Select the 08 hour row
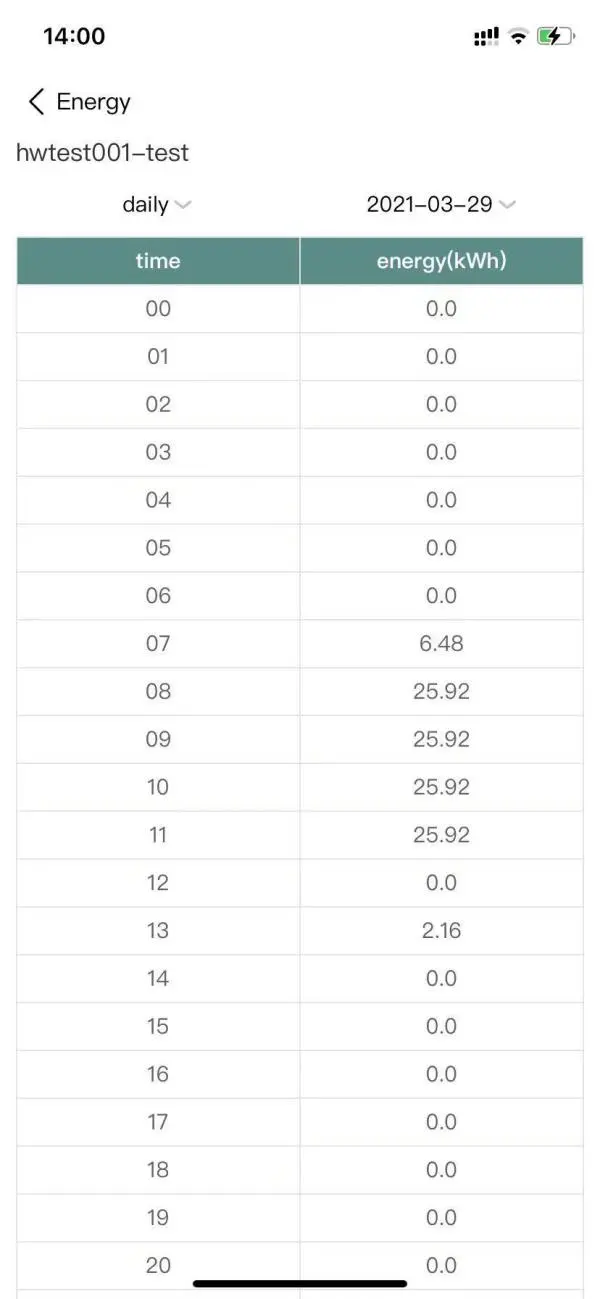This screenshot has height=1299, width=600. (x=158, y=691)
